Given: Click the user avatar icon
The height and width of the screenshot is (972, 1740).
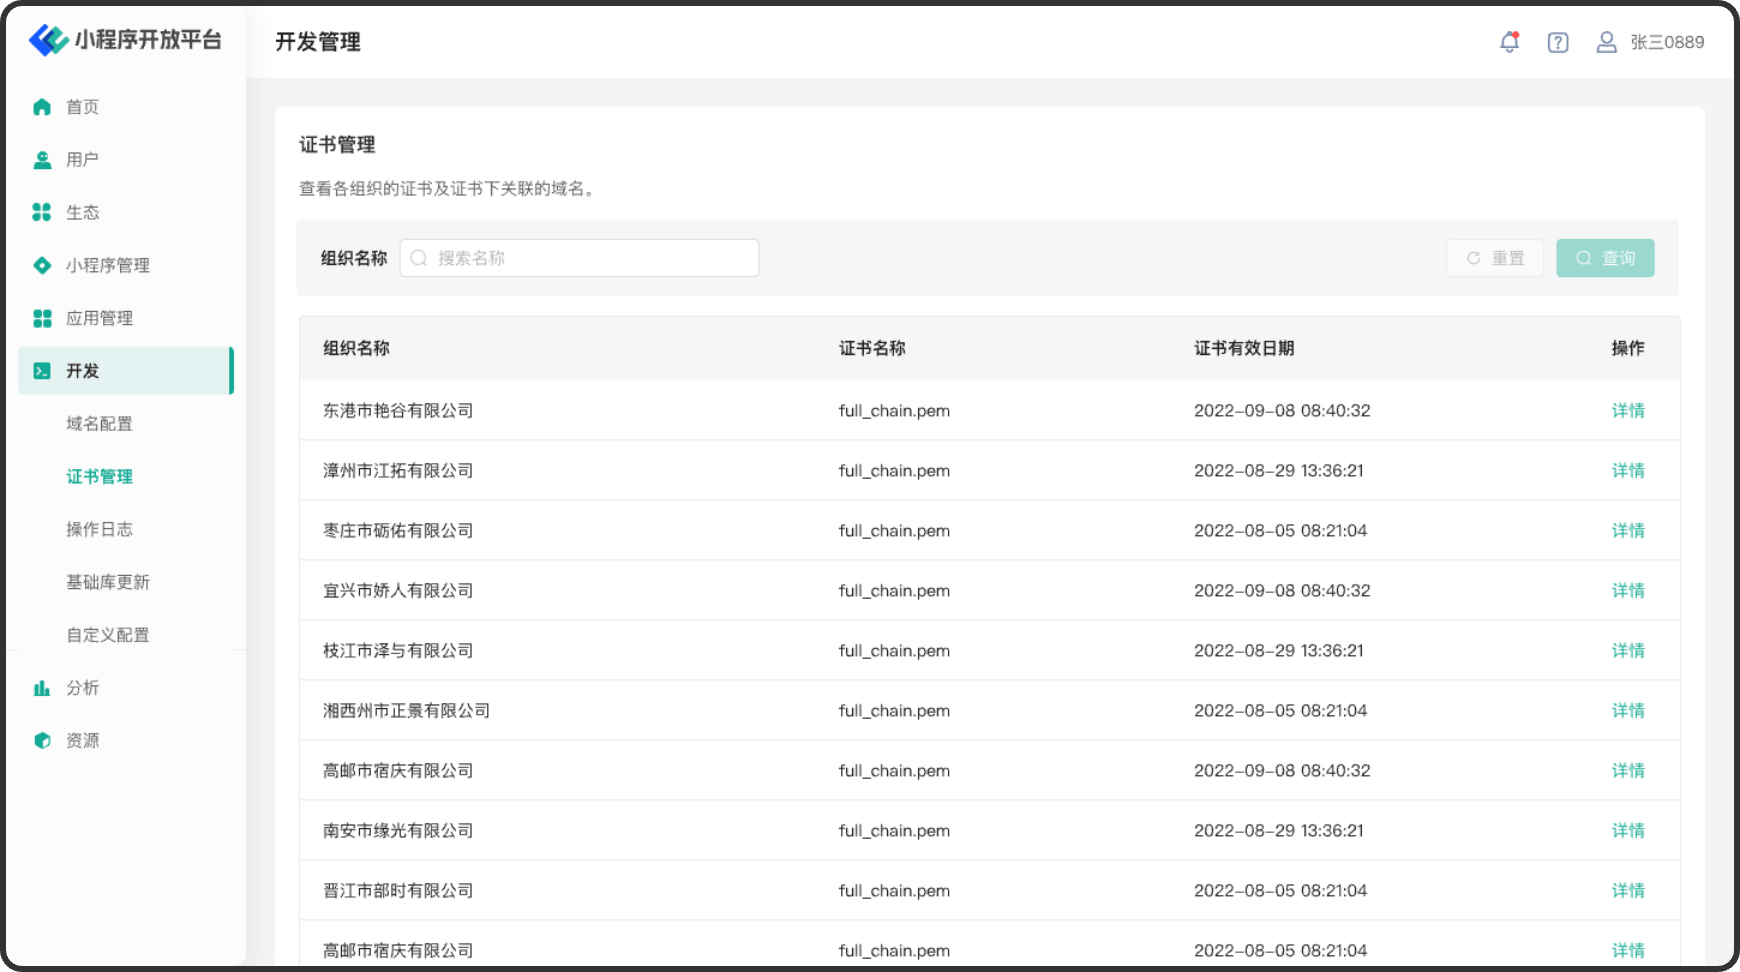Looking at the screenshot, I should (1606, 42).
